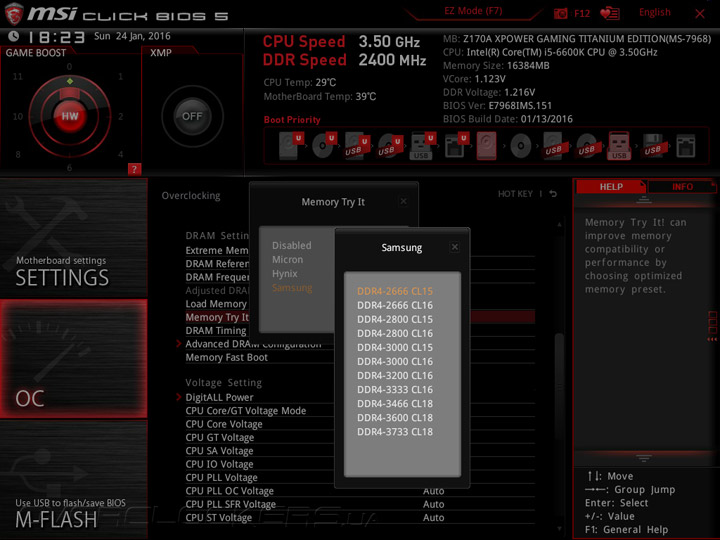Click the F12 screenshot camera icon
This screenshot has width=720, height=540.
[561, 13]
